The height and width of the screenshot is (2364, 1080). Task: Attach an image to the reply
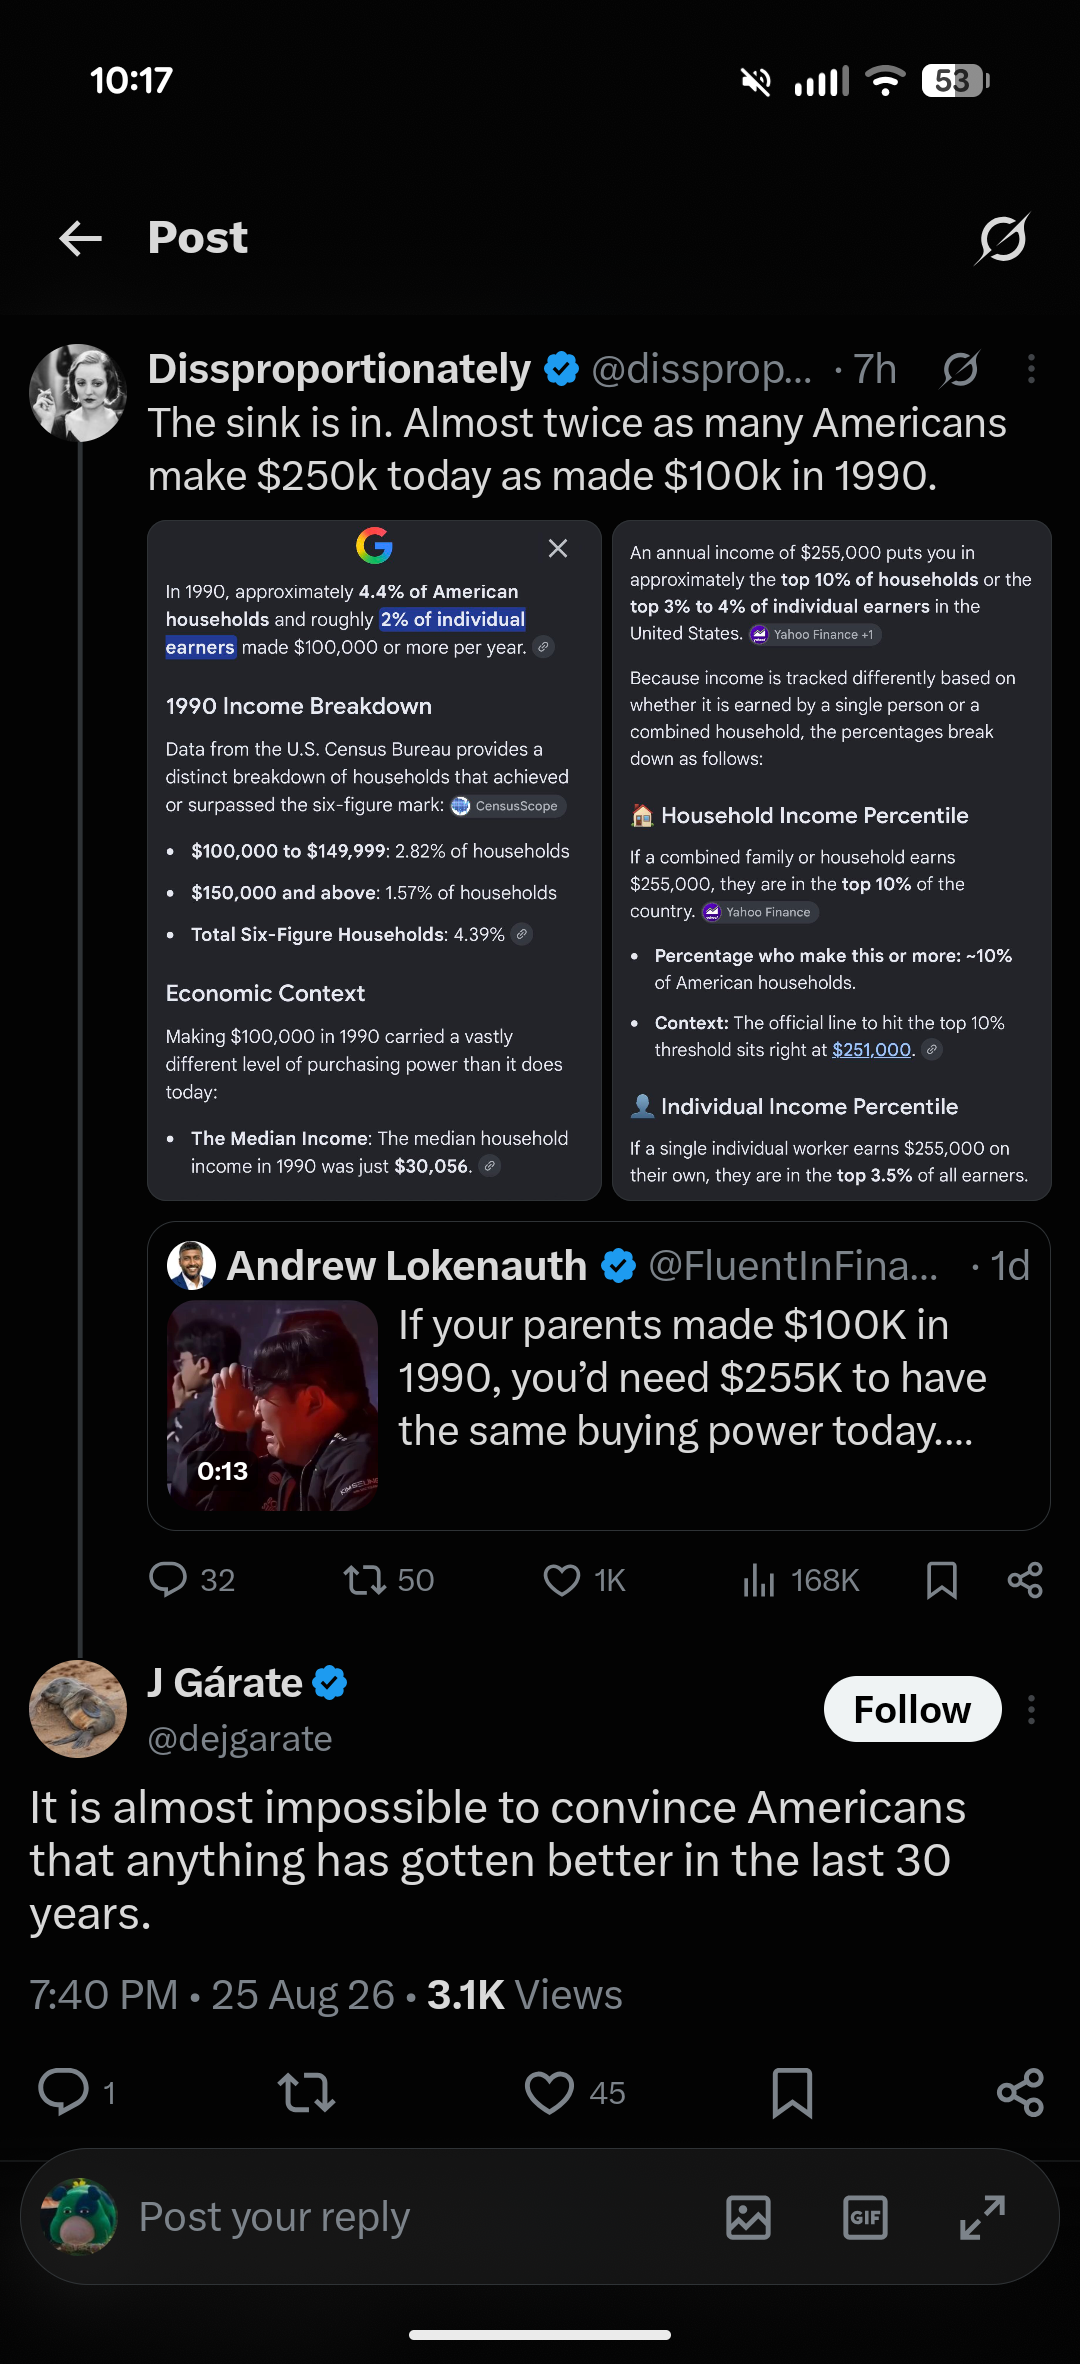click(x=748, y=2217)
